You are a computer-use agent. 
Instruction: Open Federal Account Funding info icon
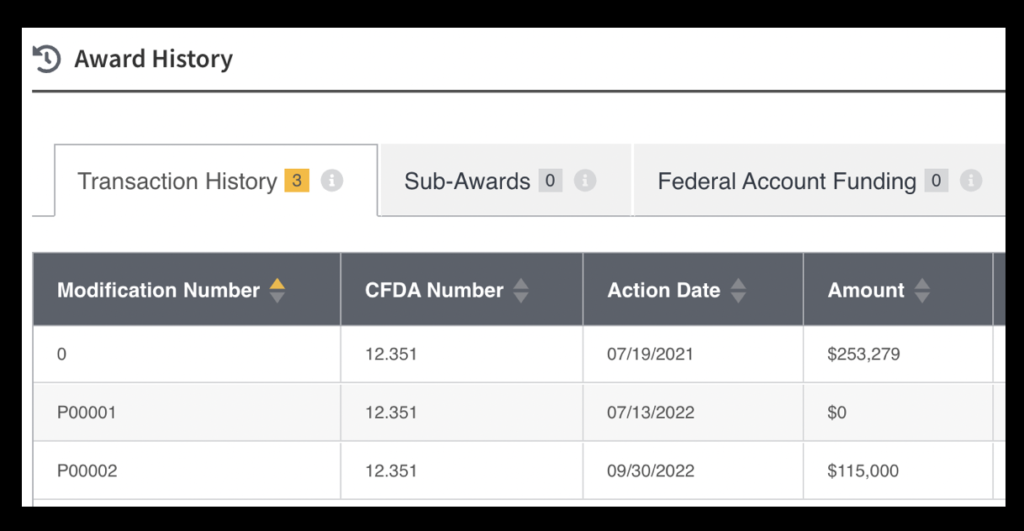(970, 180)
